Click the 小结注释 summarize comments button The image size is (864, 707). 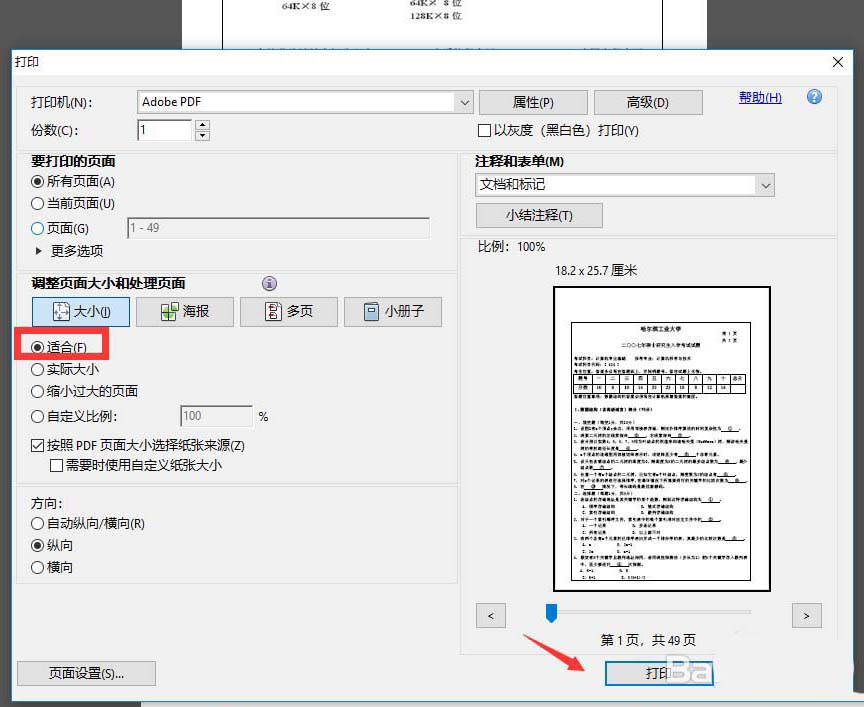click(539, 215)
